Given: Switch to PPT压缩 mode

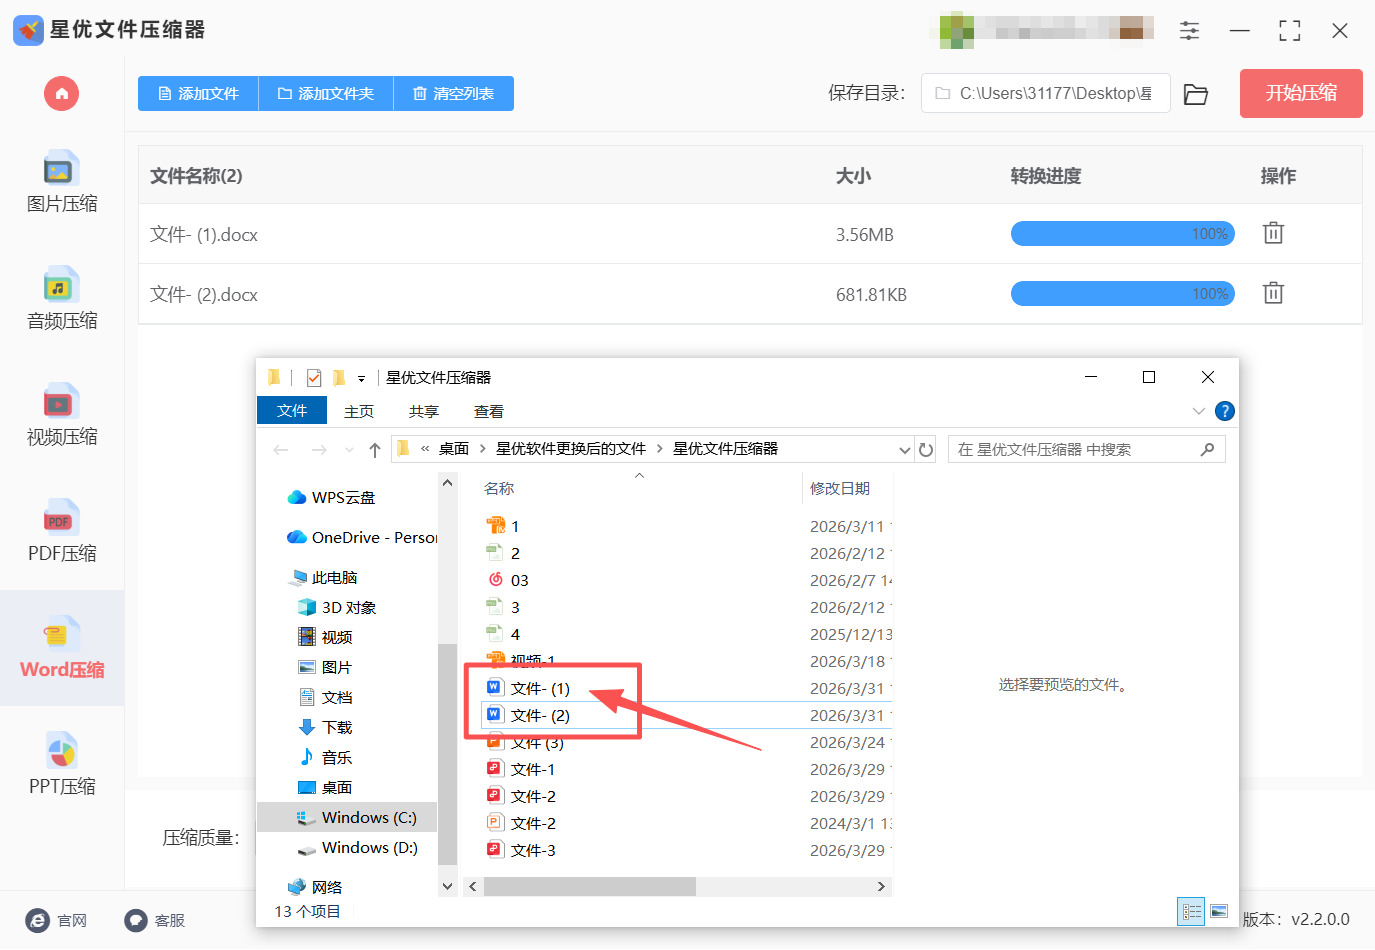Looking at the screenshot, I should click(61, 765).
